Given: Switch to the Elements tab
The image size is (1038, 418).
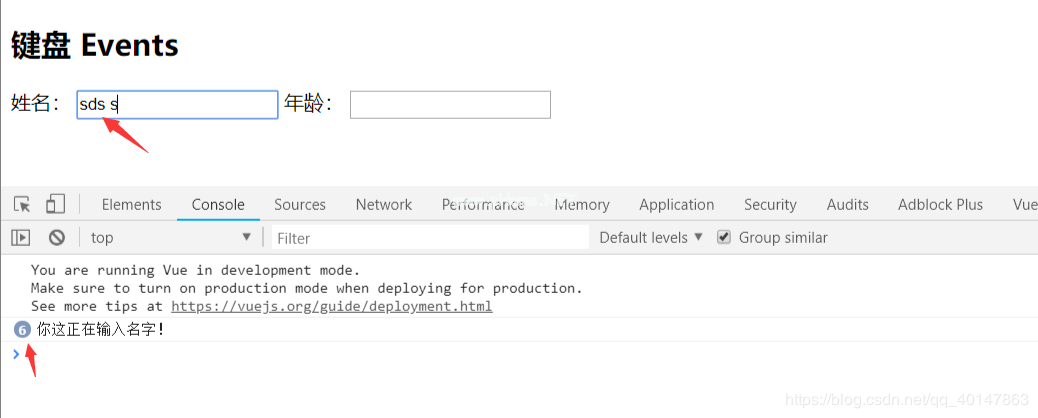Looking at the screenshot, I should pyautogui.click(x=131, y=204).
